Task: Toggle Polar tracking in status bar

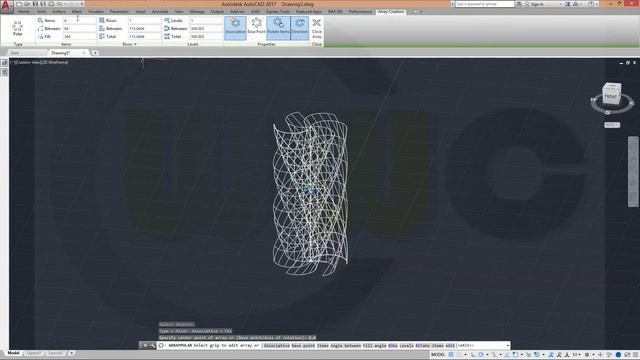Action: point(481,355)
